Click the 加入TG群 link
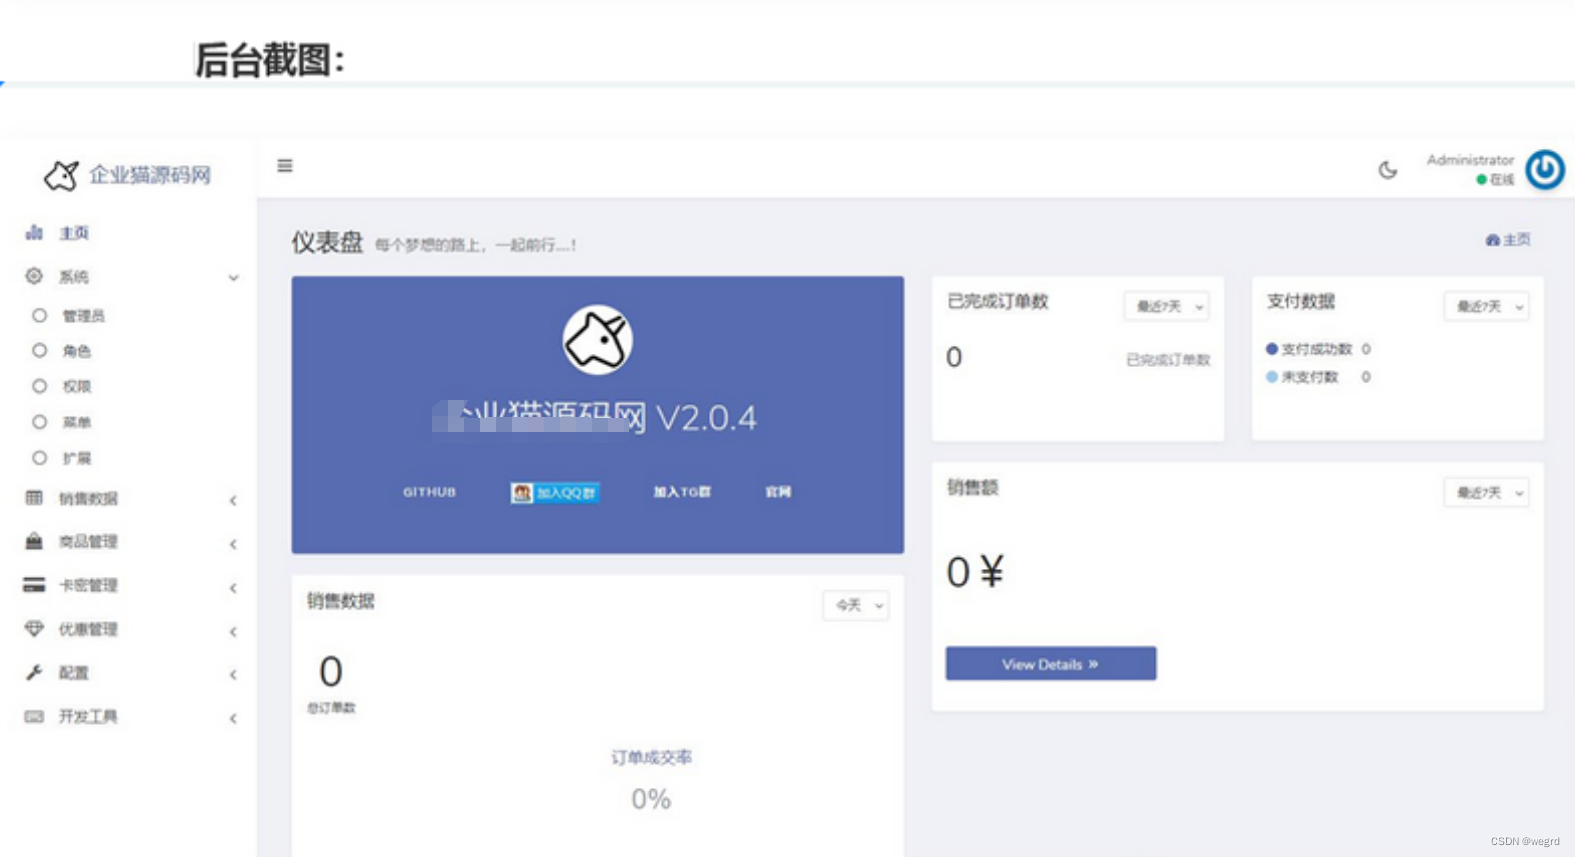 pos(682,492)
